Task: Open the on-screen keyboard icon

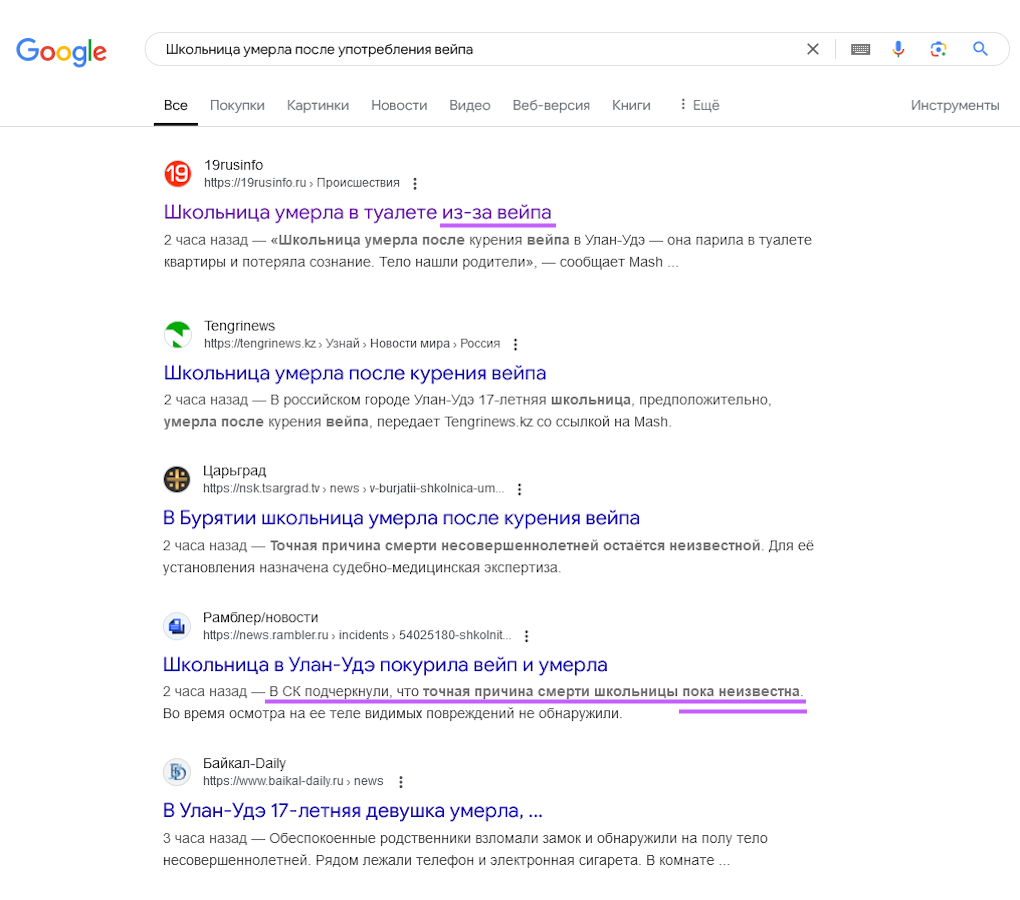Action: tap(860, 49)
